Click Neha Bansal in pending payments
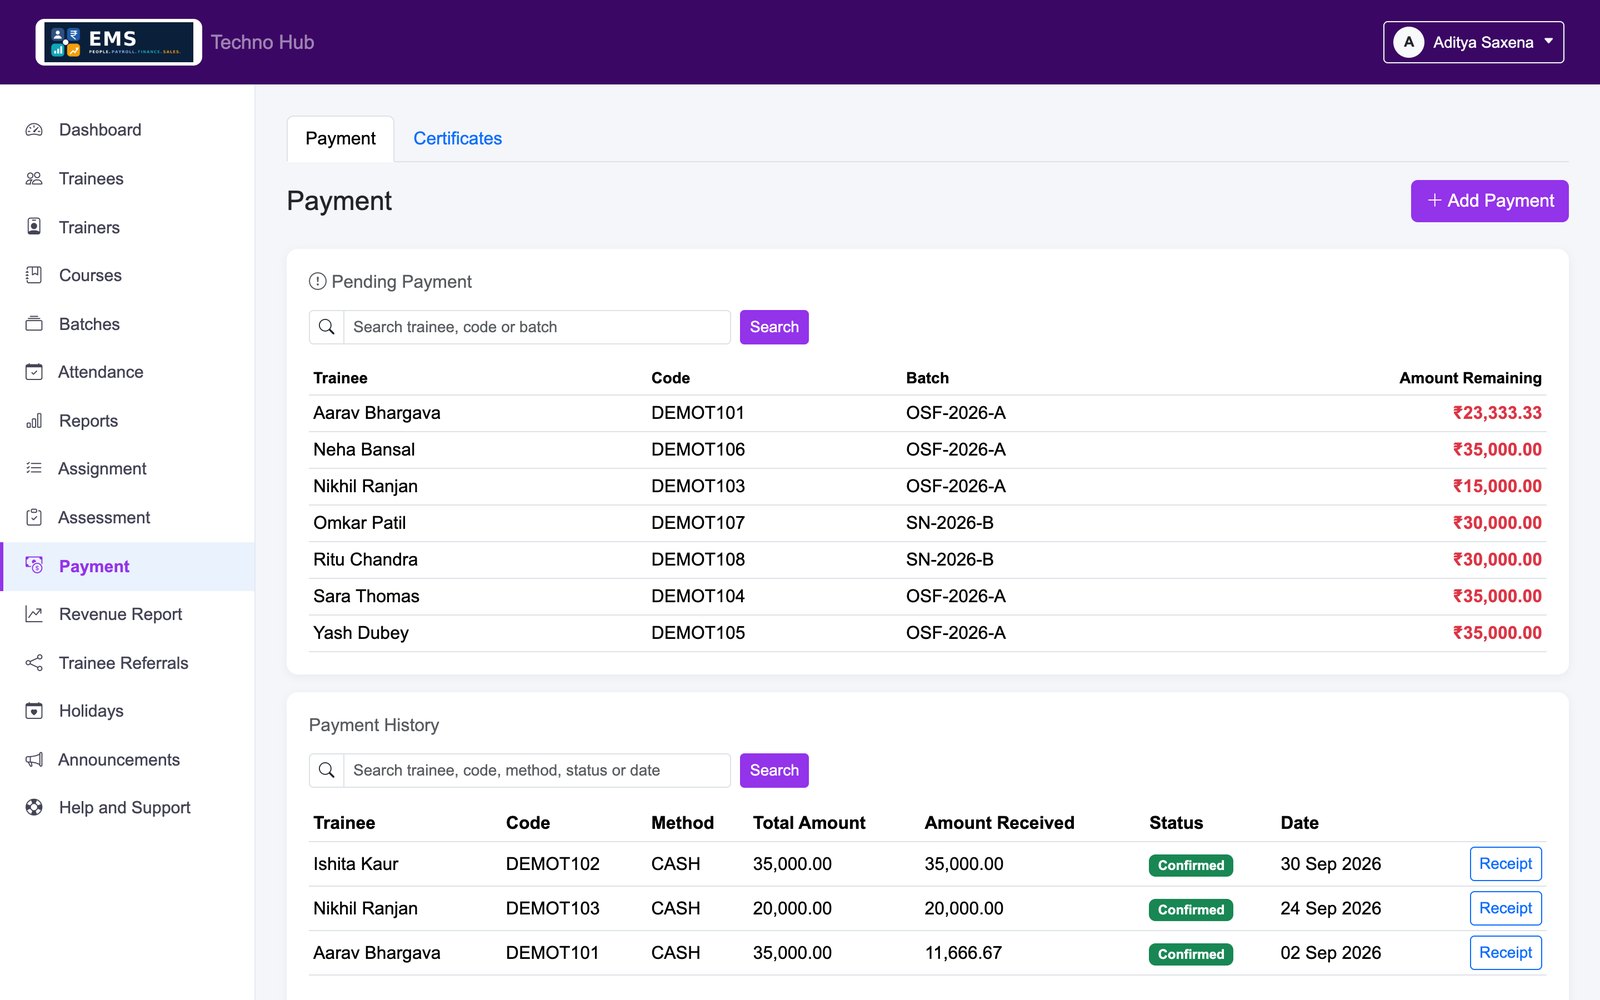The height and width of the screenshot is (1000, 1600). click(x=364, y=450)
